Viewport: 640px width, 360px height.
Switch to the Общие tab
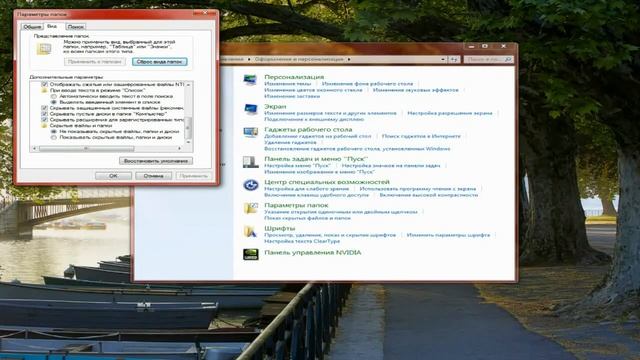point(32,27)
